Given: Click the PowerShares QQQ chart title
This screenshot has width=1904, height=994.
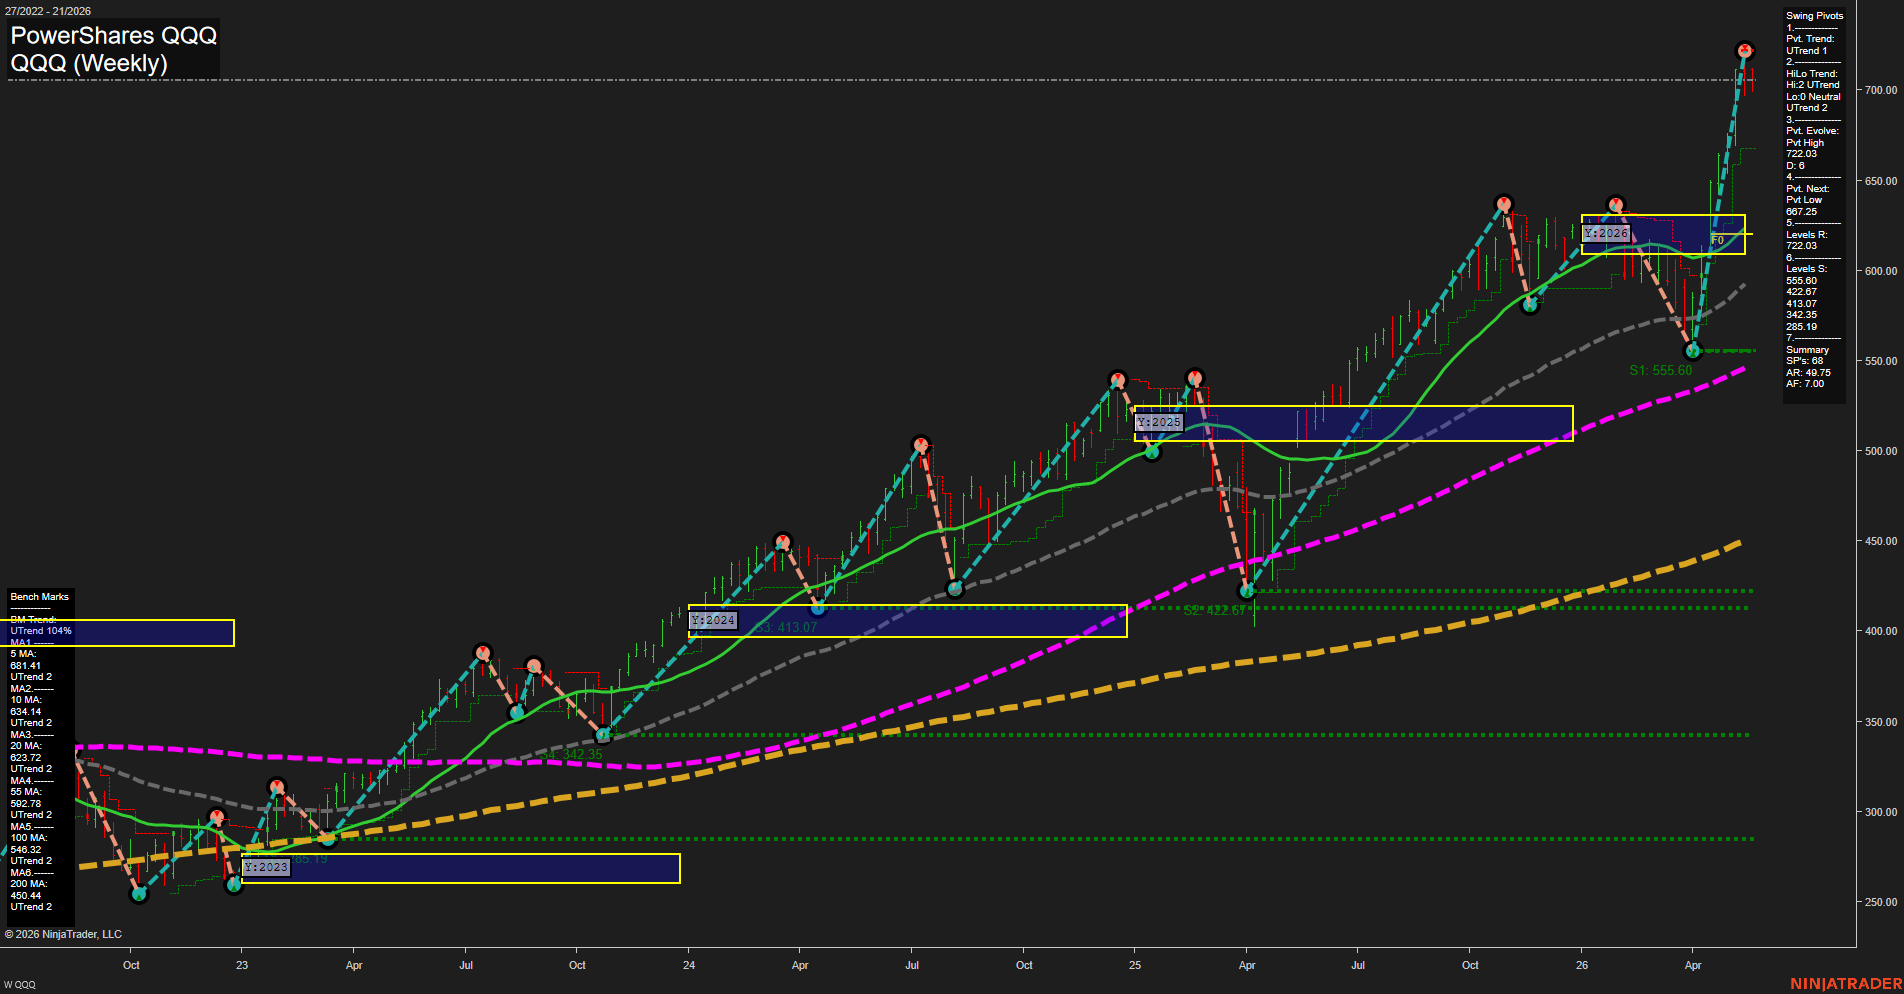Looking at the screenshot, I should coord(113,35).
